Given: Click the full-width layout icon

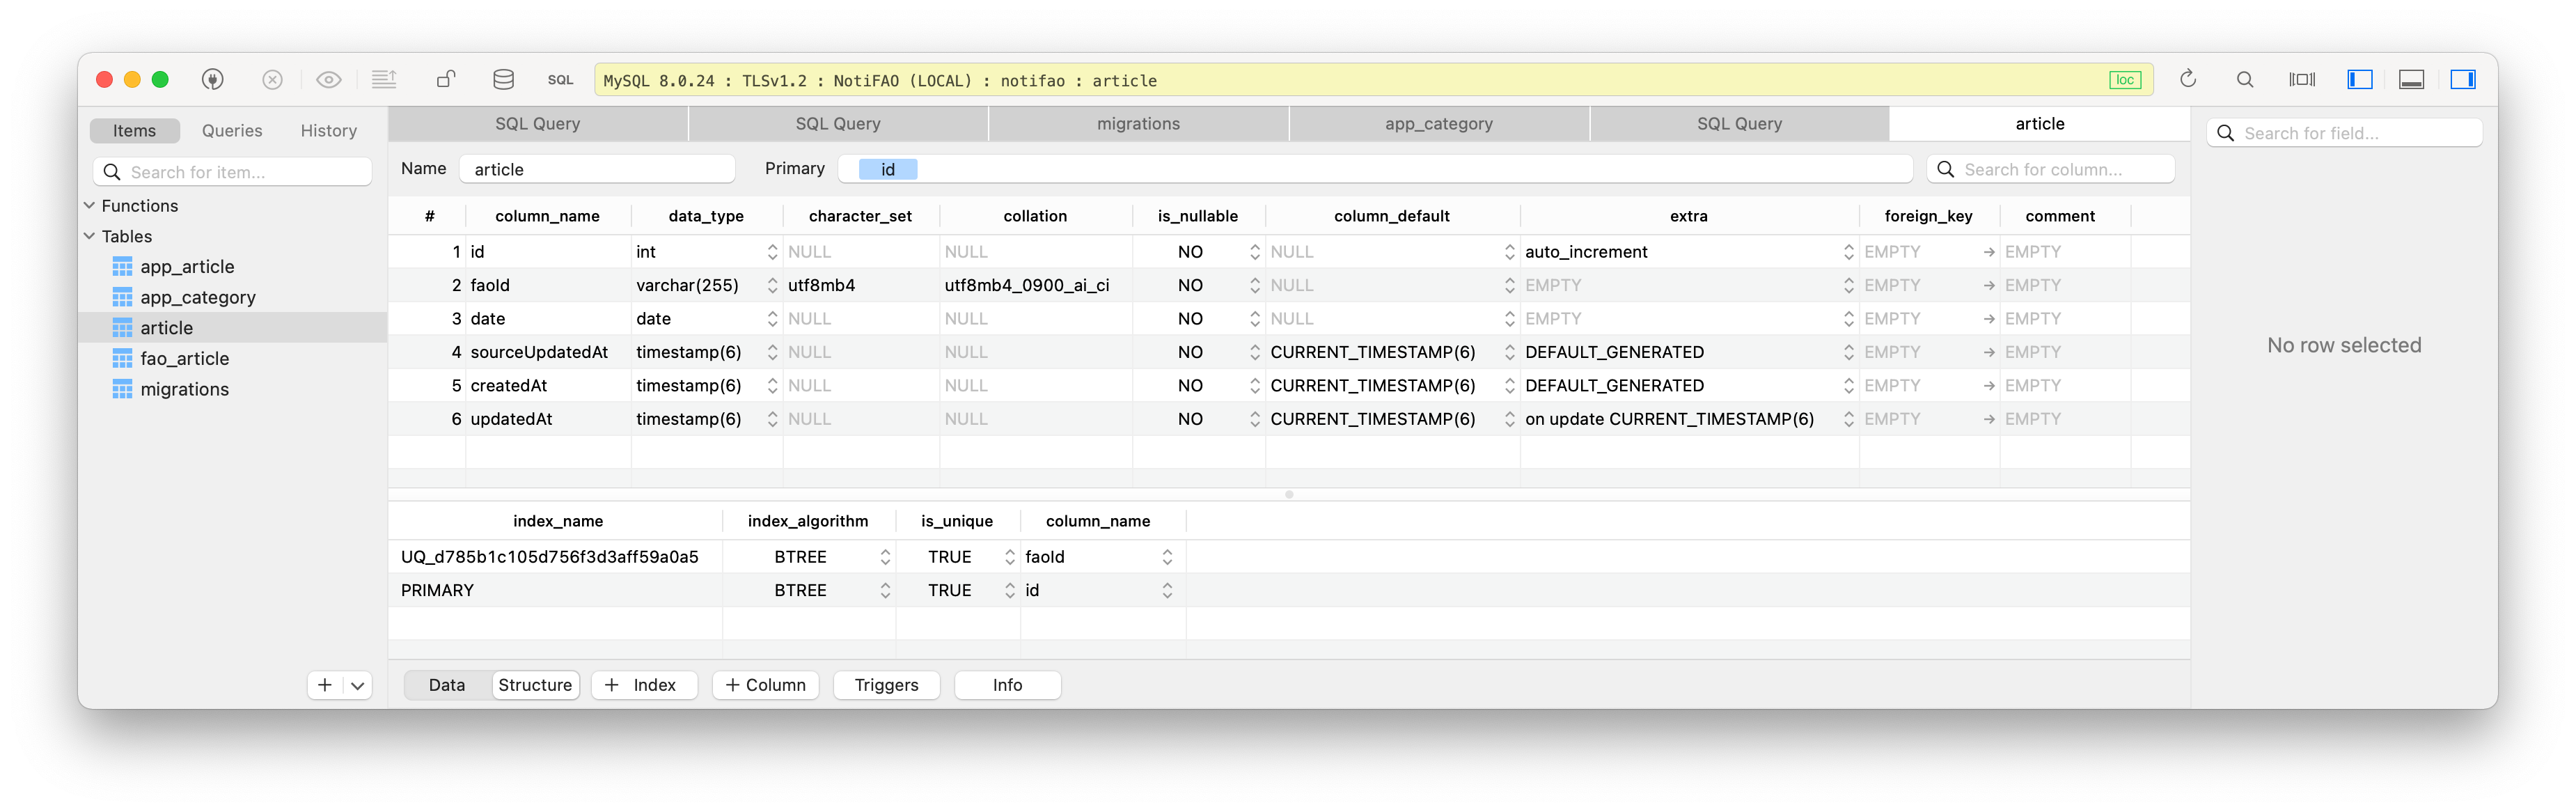Looking at the screenshot, I should pos(2301,79).
